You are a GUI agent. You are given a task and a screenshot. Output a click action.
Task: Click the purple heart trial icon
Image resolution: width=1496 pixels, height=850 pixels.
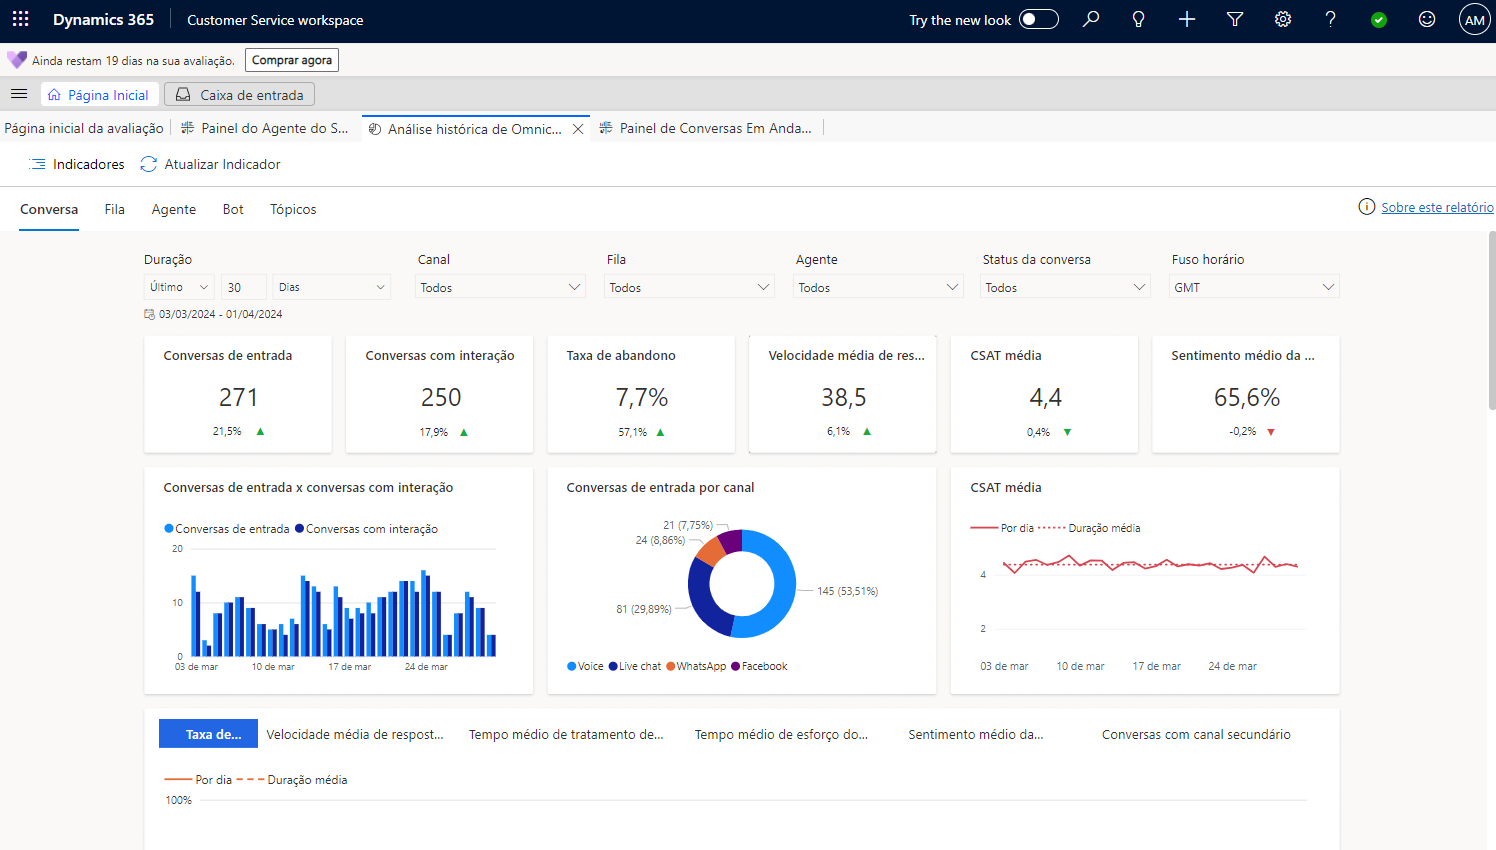pyautogui.click(x=17, y=60)
